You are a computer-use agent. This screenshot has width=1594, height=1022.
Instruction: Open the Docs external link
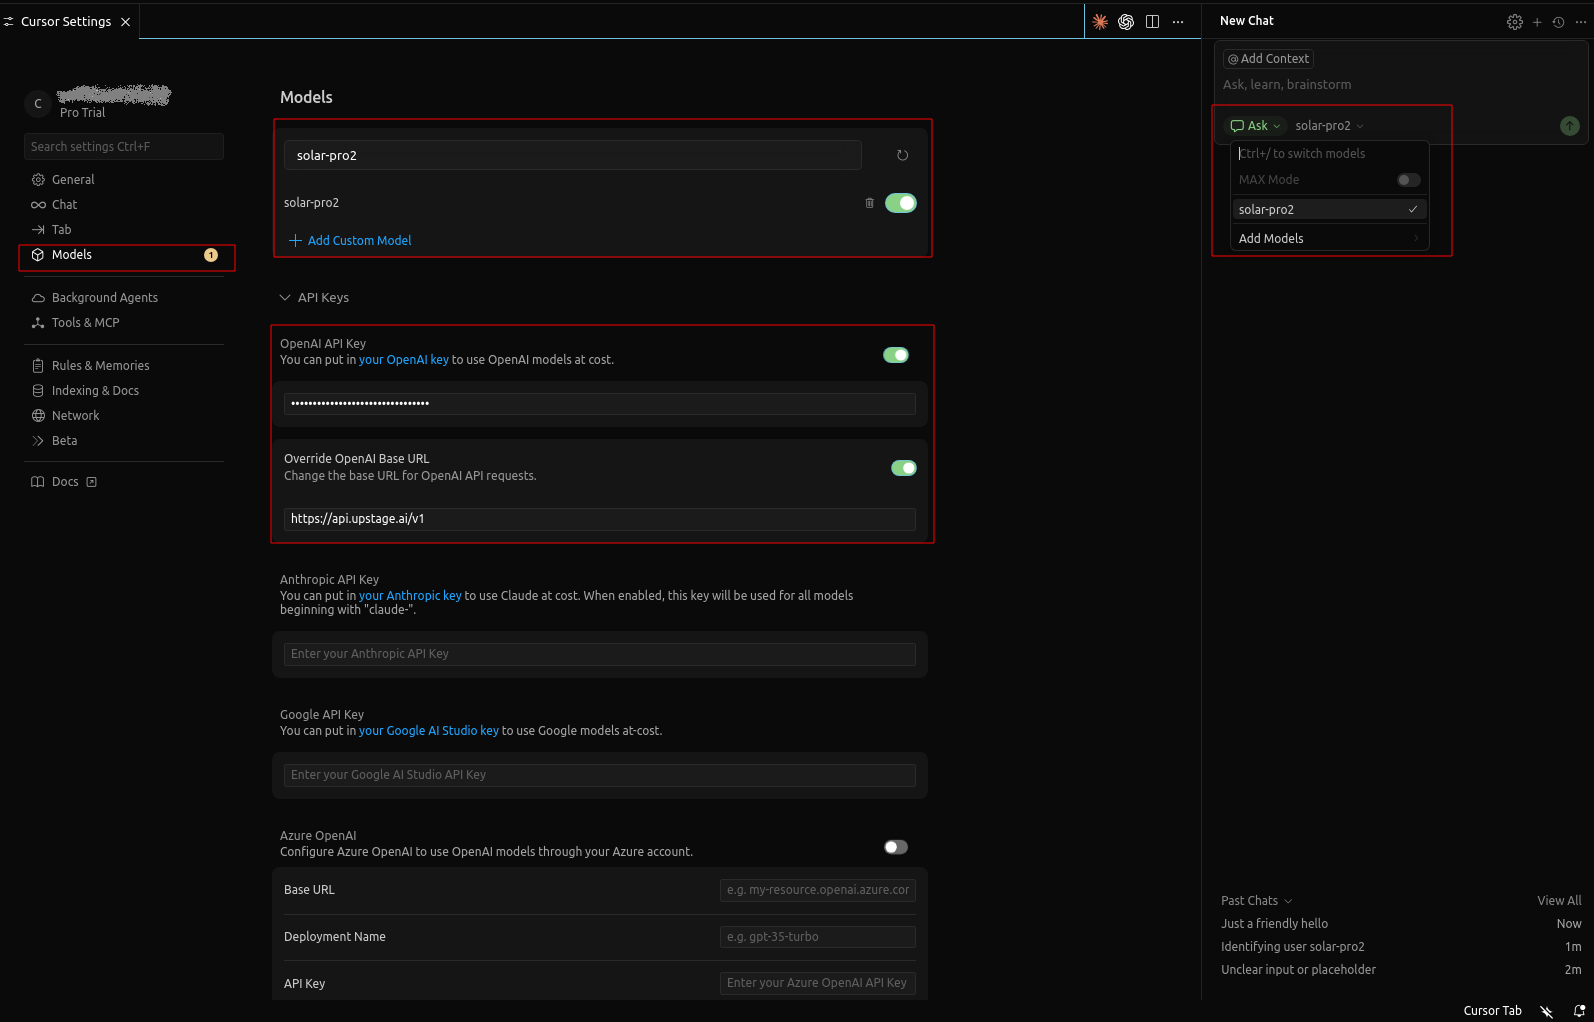(x=64, y=482)
